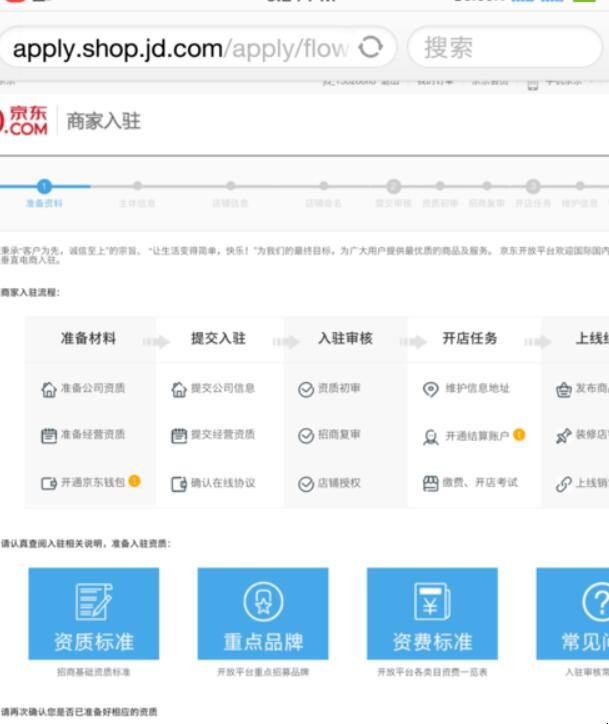Click the 开店任务 column header
Viewport: 609px width, 724px height.
pyautogui.click(x=470, y=338)
